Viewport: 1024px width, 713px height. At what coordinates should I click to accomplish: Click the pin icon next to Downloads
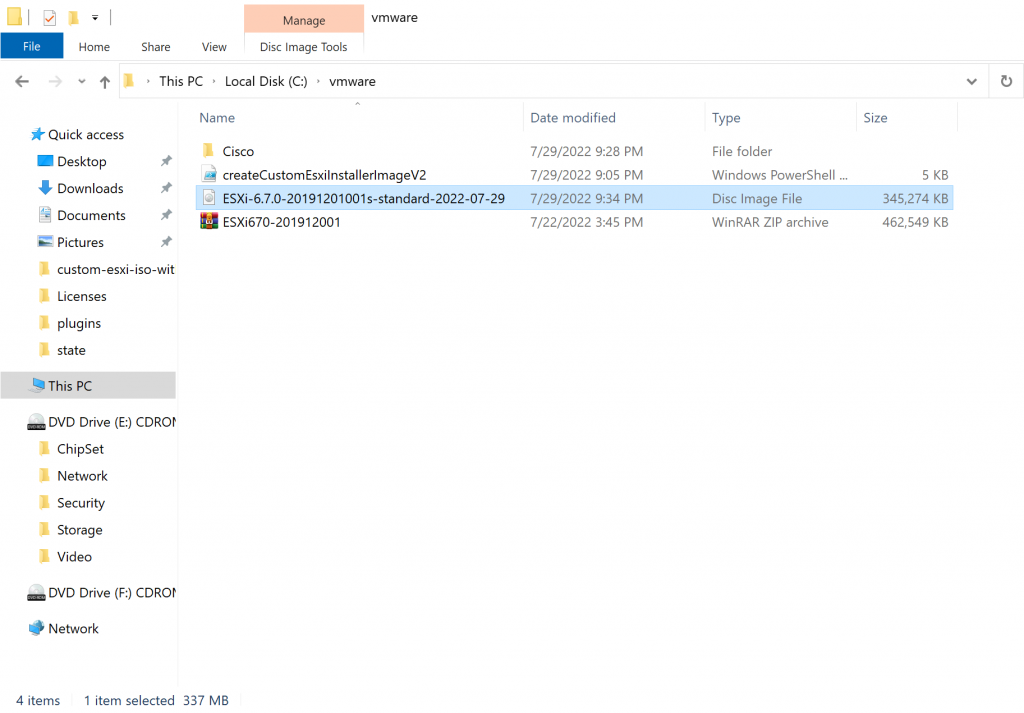tap(167, 188)
